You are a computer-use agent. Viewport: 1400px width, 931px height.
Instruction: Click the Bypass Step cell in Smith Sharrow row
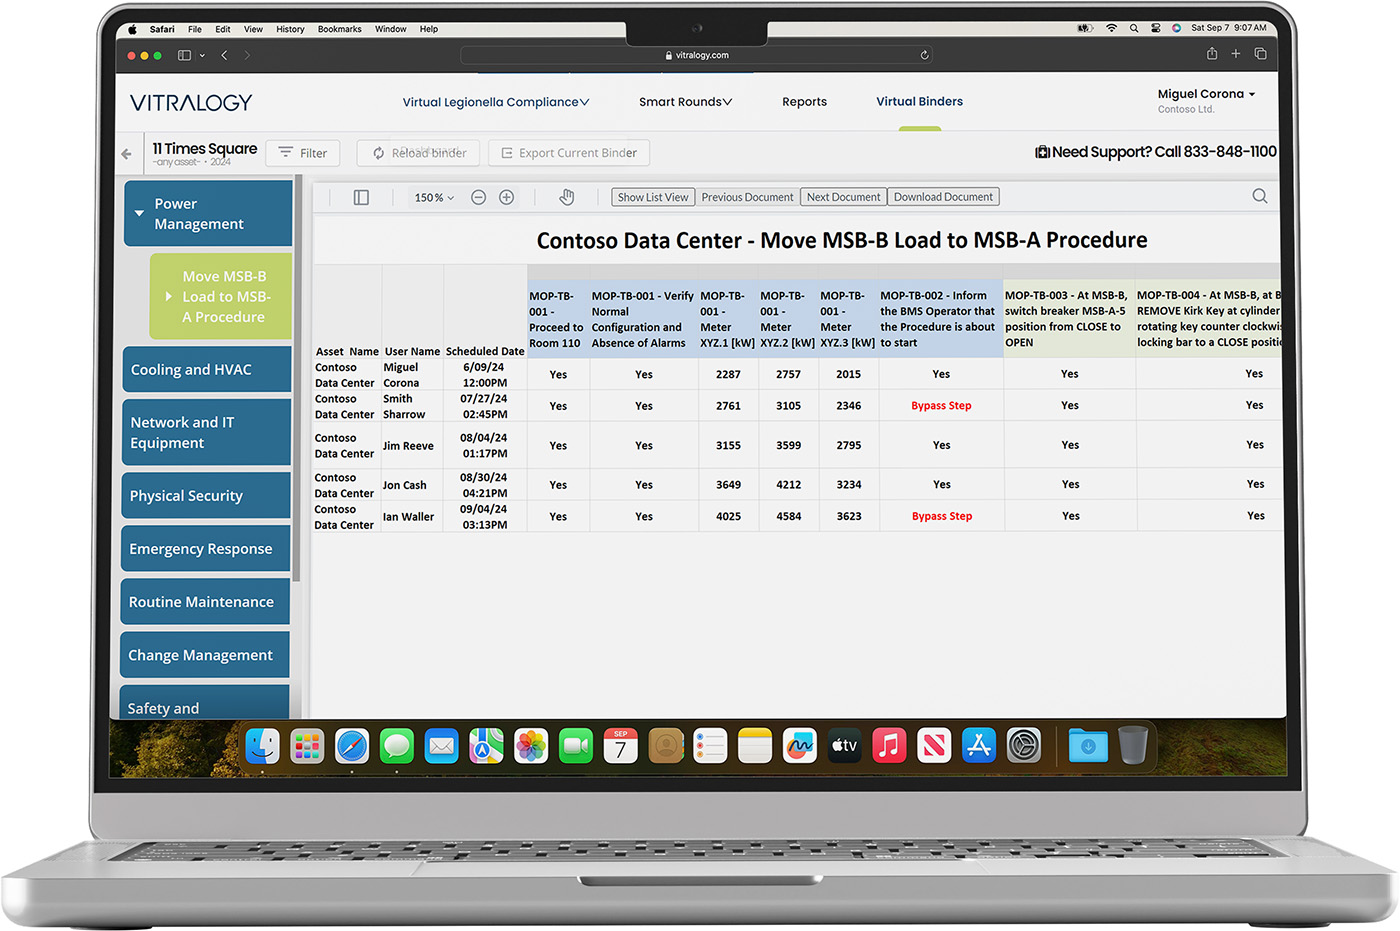pyautogui.click(x=941, y=406)
